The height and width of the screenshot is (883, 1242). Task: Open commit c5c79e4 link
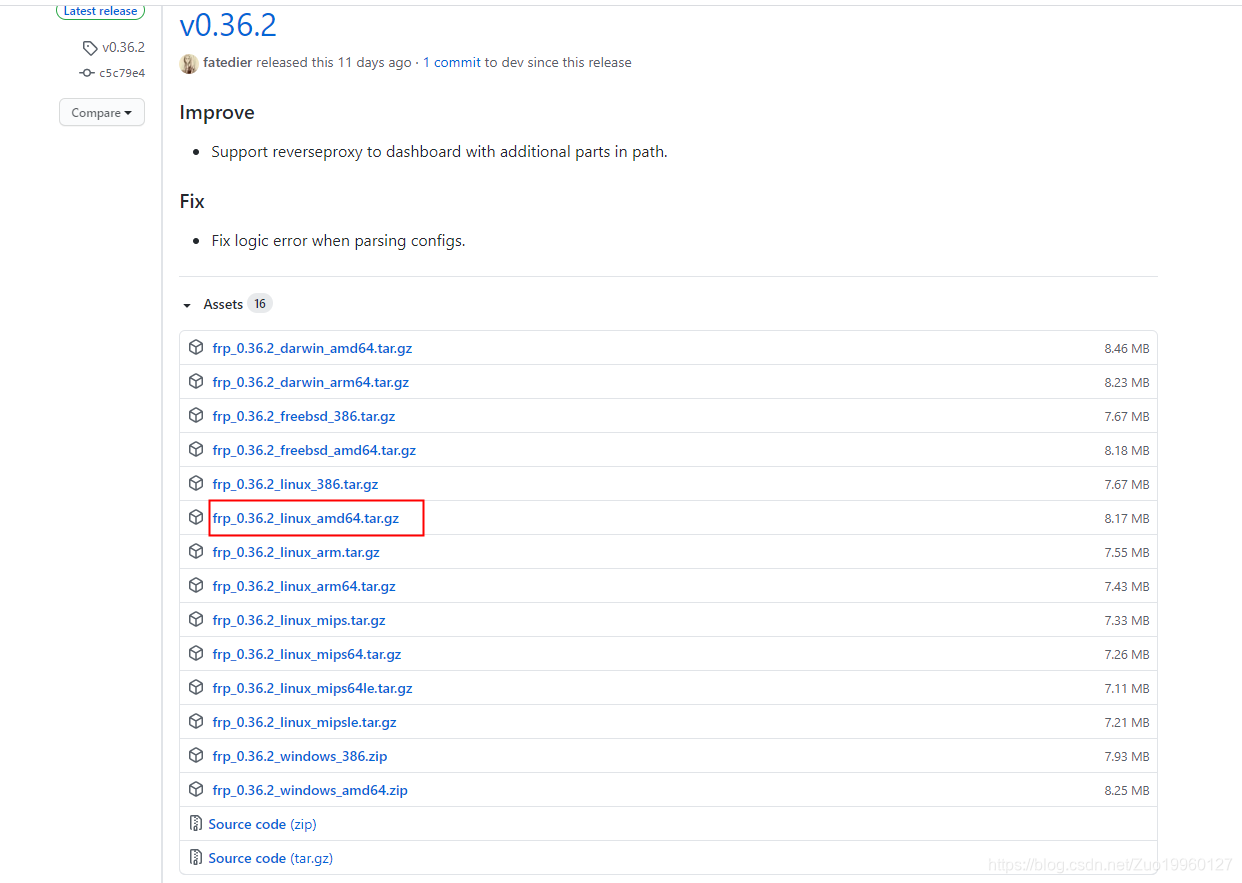click(x=122, y=73)
